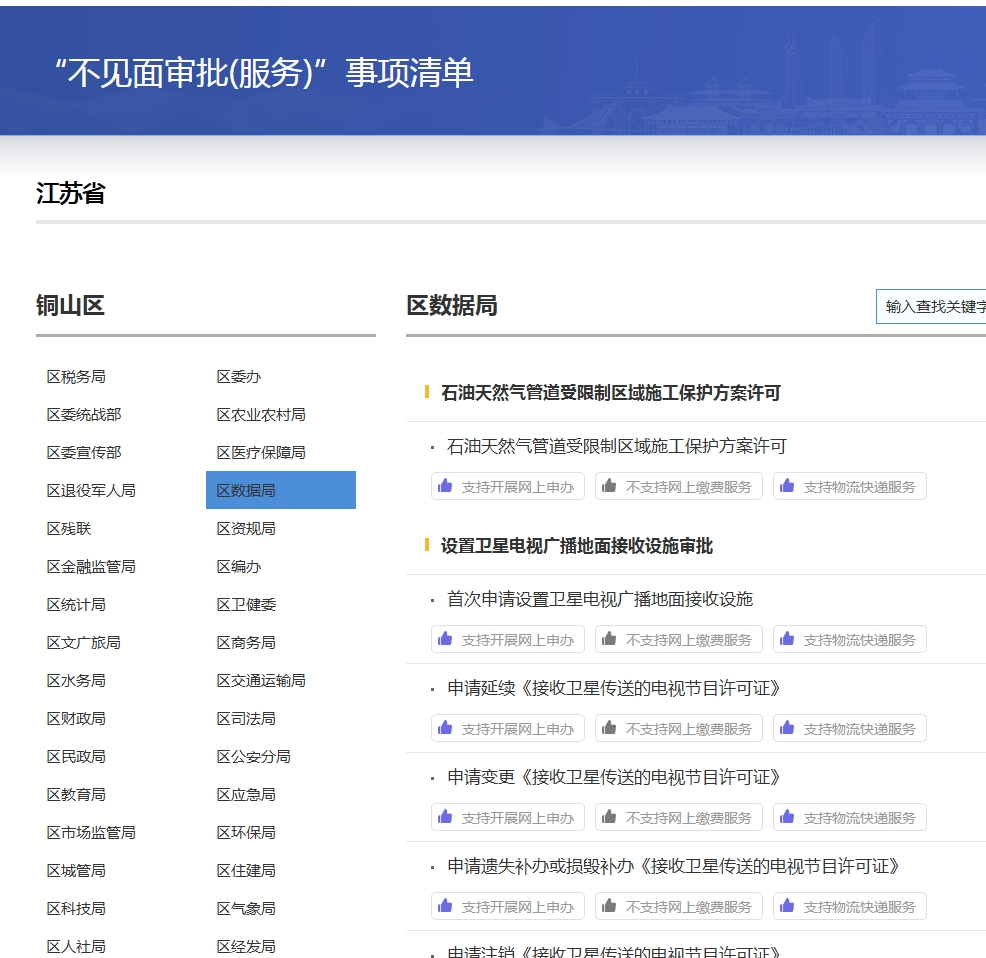This screenshot has height=958, width=986.
Task: Click thumbs-up icon for 支持开展网上申办 under 申请变更《接收卫星传送的电视节目许可证》
Action: pos(445,817)
